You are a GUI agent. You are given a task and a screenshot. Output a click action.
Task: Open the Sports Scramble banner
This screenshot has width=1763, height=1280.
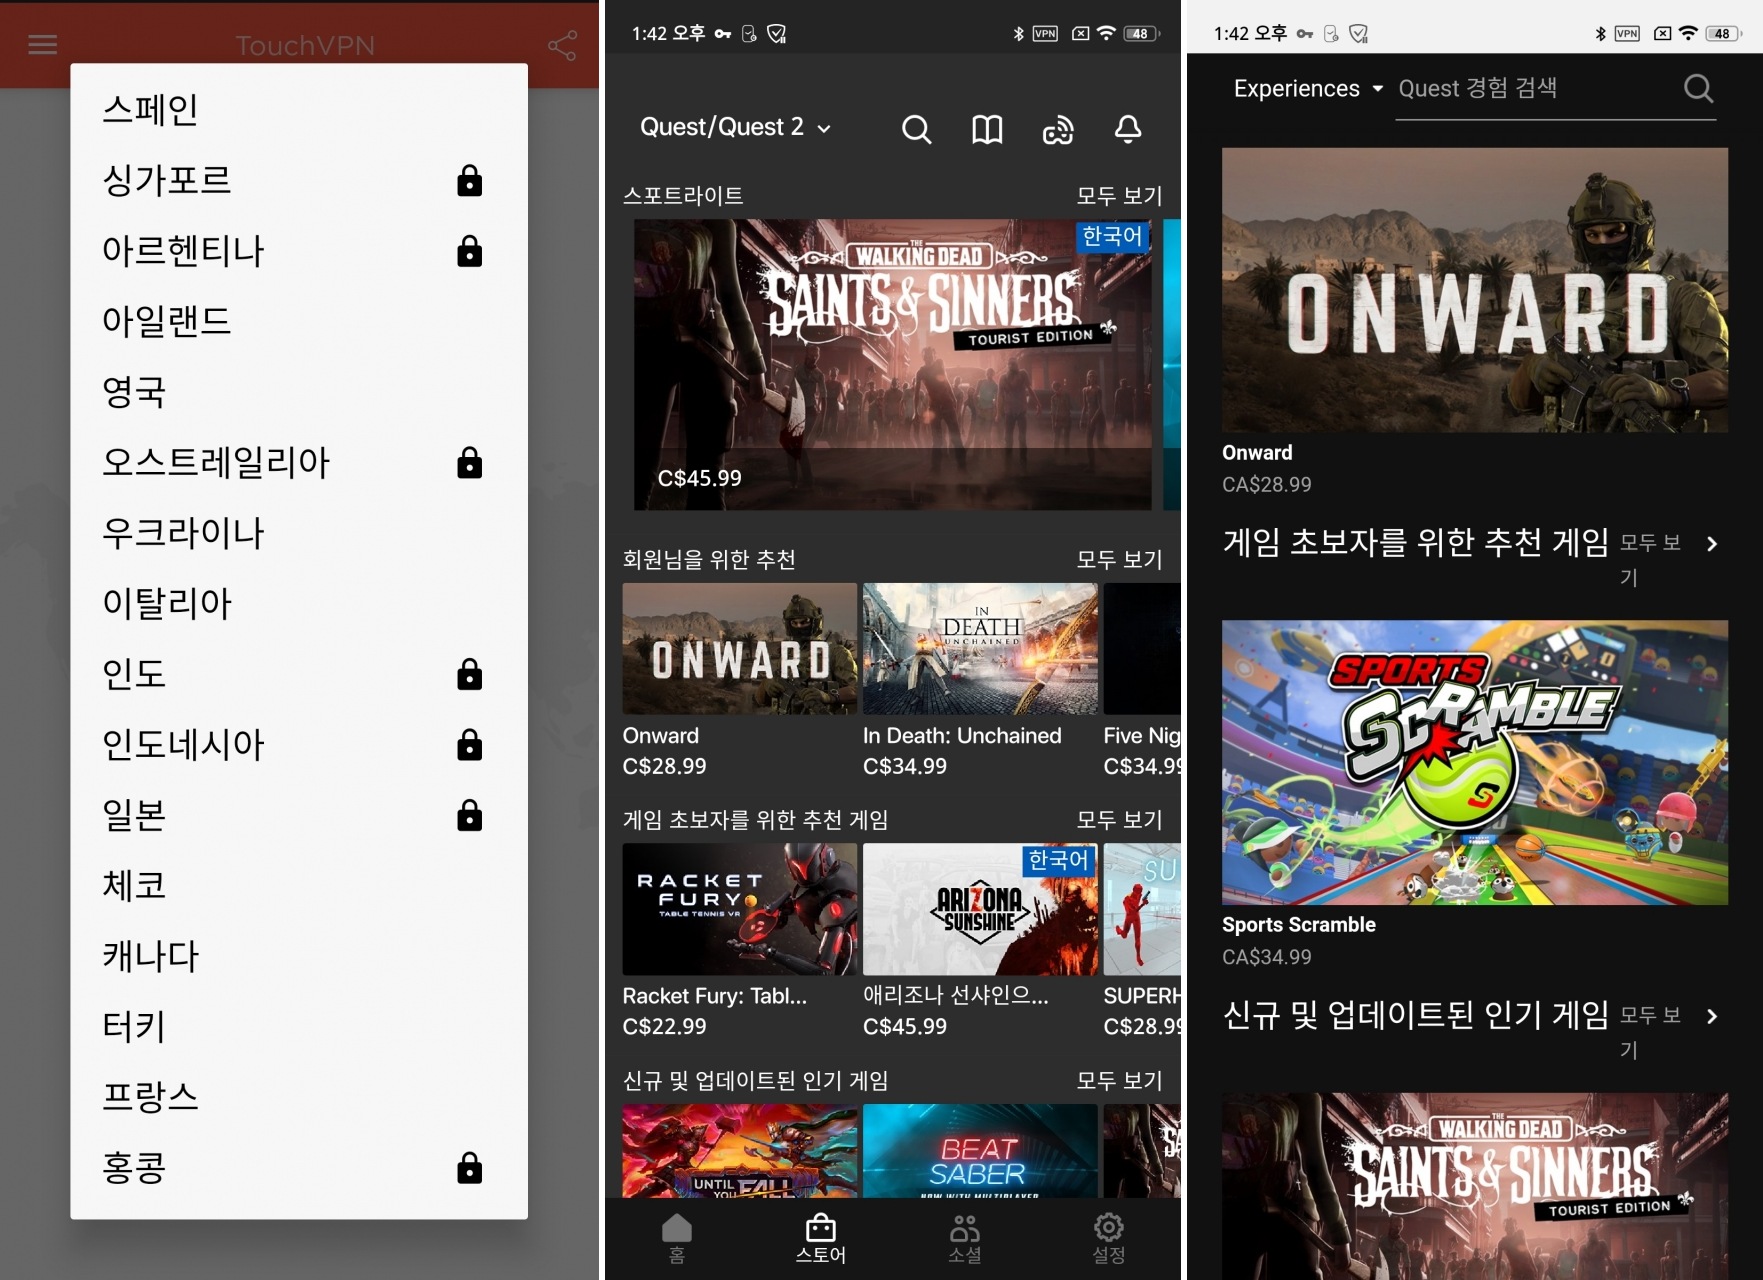[x=1474, y=762]
